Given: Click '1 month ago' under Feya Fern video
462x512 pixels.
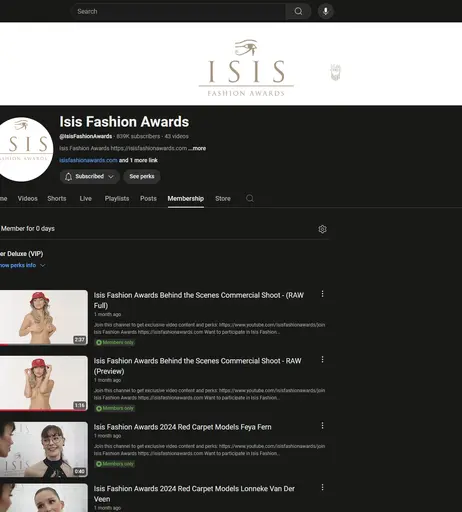Looking at the screenshot, I should pyautogui.click(x=107, y=436).
